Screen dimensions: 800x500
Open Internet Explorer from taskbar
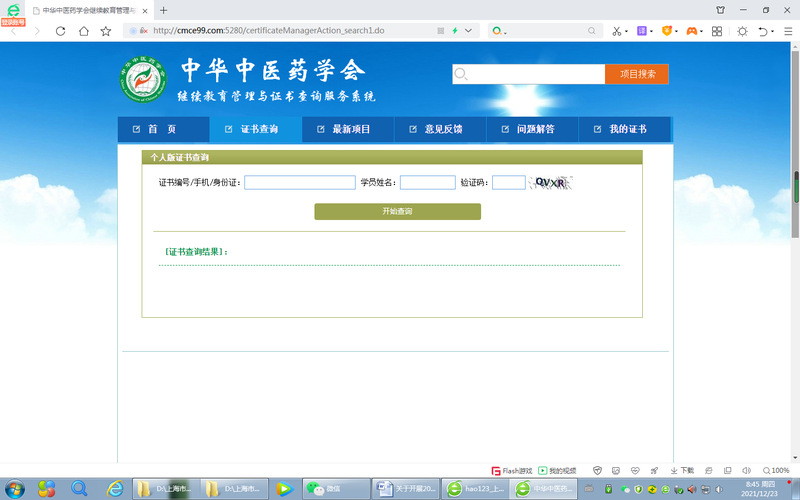click(x=115, y=489)
